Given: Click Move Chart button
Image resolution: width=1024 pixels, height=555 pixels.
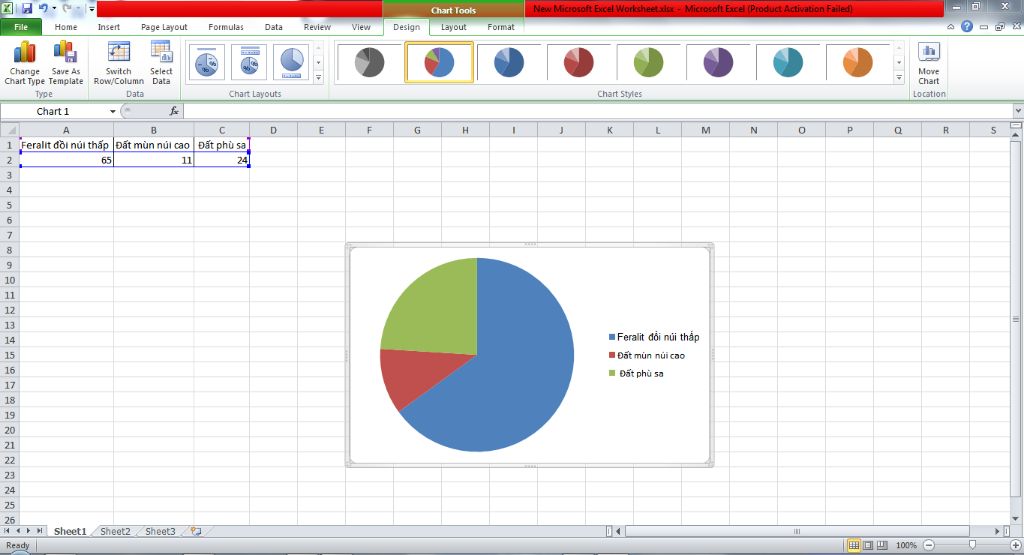Looking at the screenshot, I should pyautogui.click(x=929, y=63).
